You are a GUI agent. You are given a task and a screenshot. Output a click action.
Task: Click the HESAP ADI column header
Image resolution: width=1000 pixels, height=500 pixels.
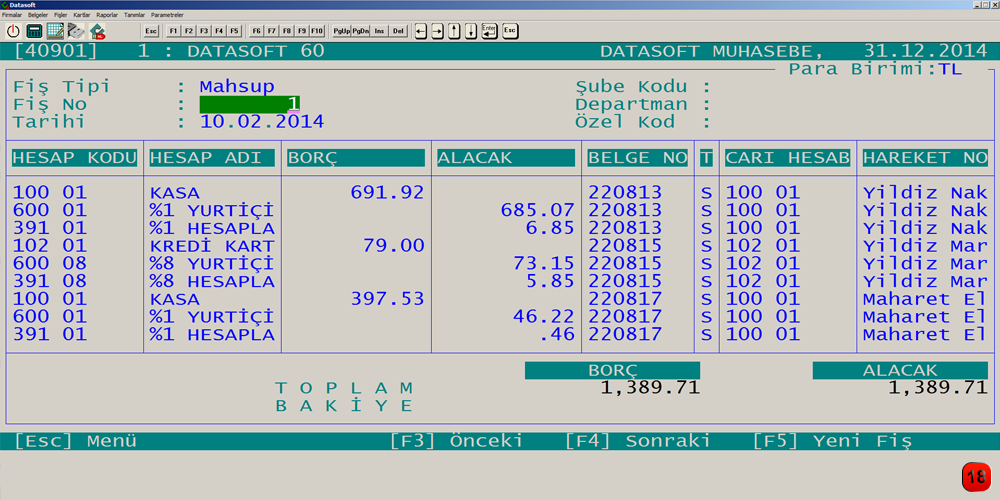pyautogui.click(x=212, y=158)
